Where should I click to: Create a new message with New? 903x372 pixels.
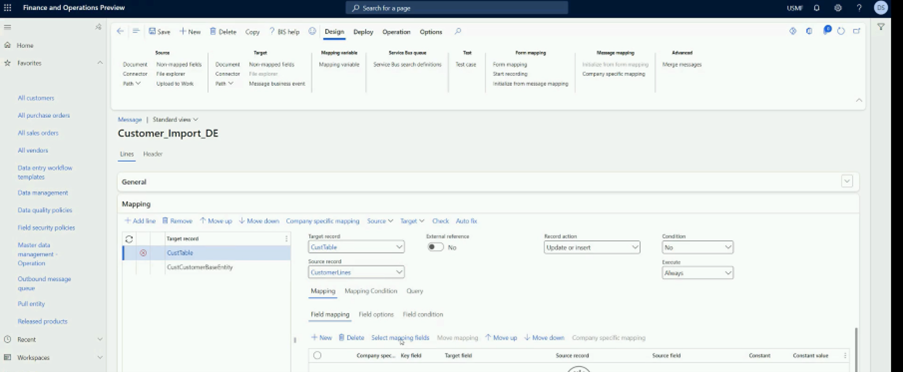tap(190, 32)
